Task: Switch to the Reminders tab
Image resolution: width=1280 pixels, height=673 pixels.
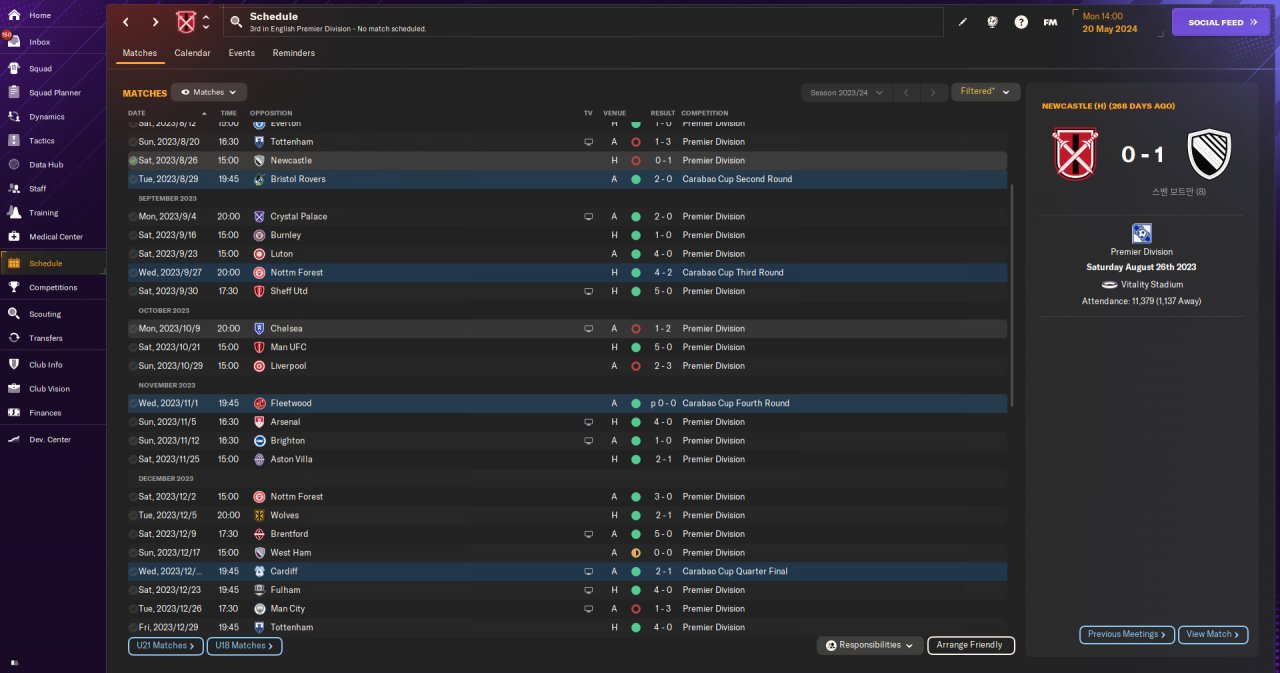Action: pos(293,53)
